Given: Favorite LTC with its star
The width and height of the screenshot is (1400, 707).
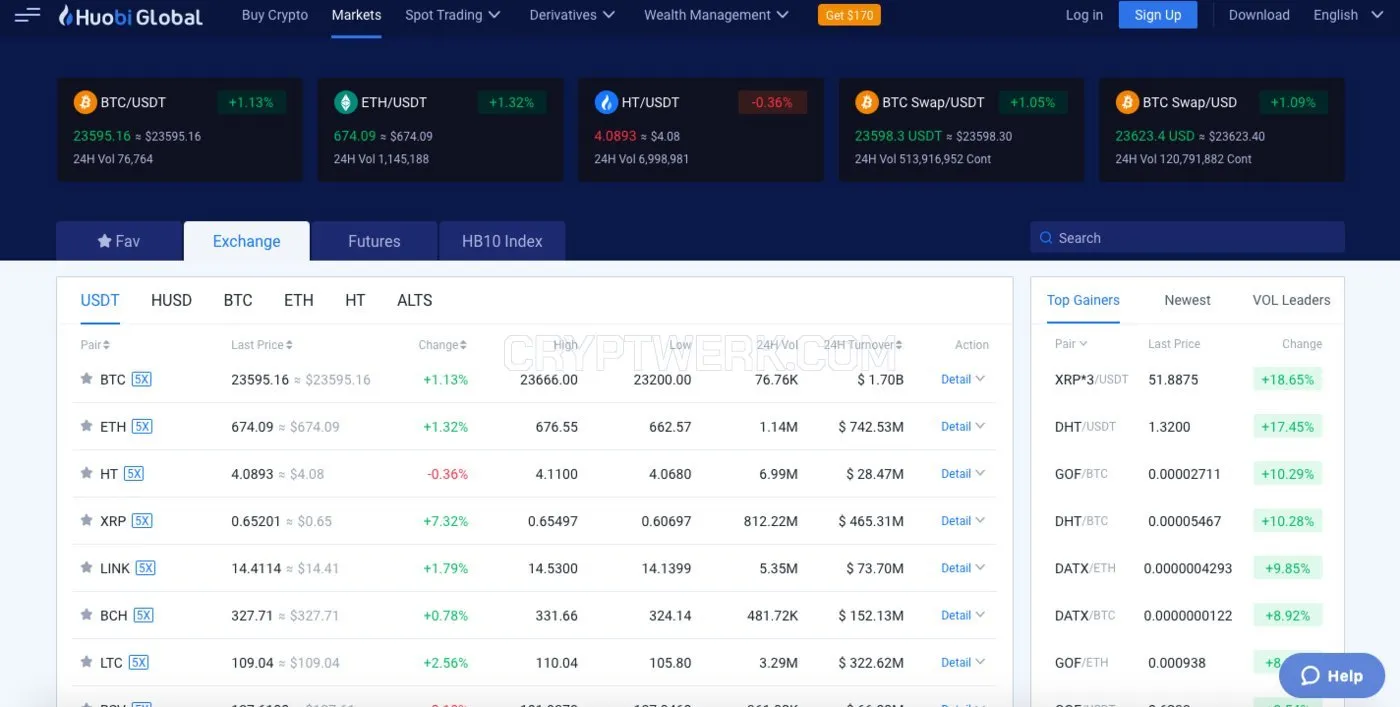Looking at the screenshot, I should [x=87, y=661].
